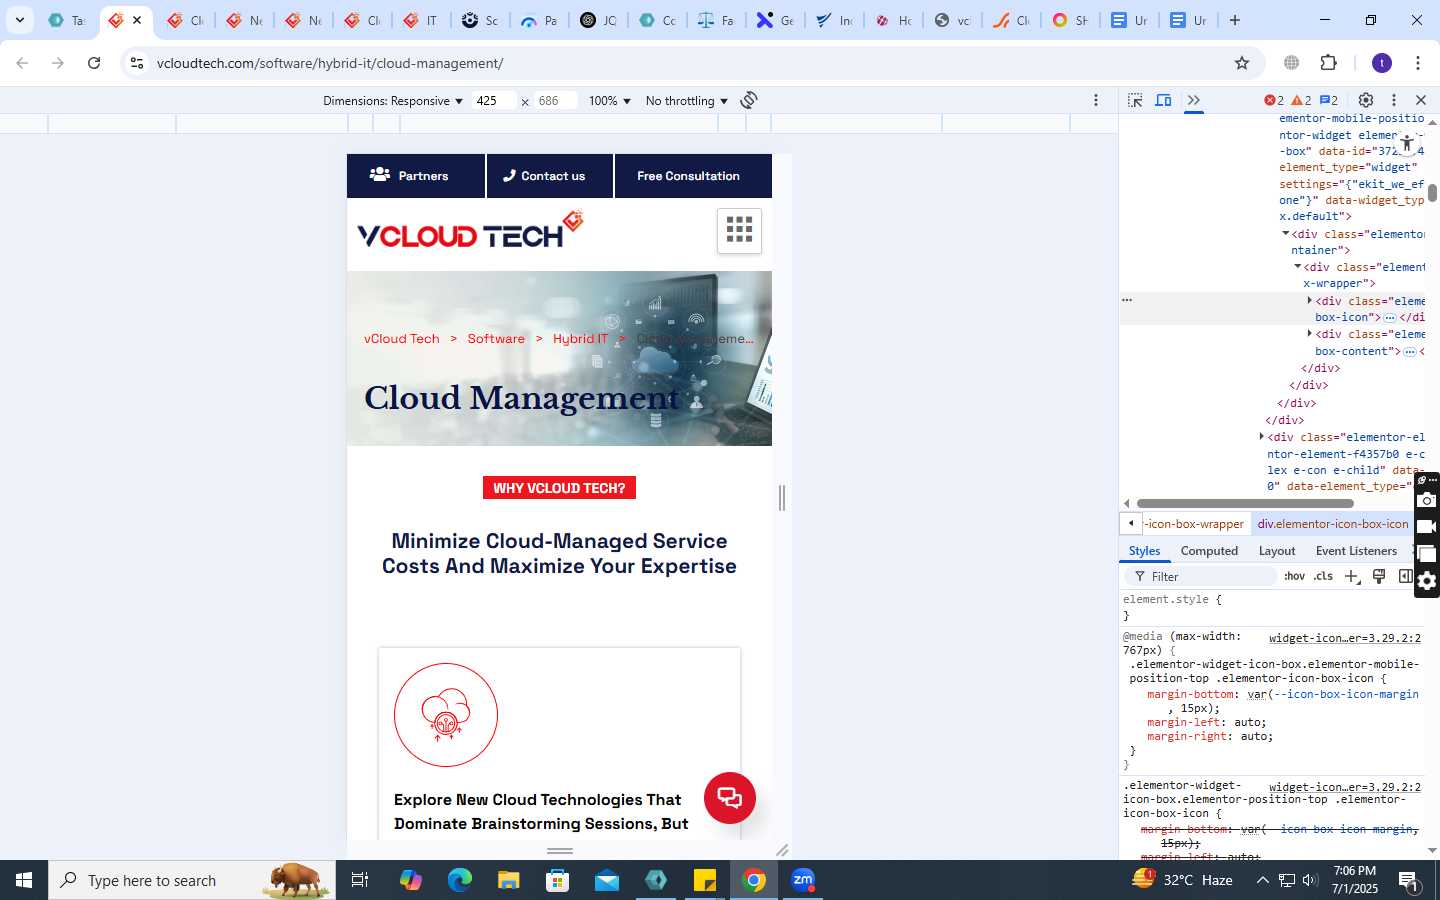Click the new style rule plus icon
The width and height of the screenshot is (1440, 900).
click(x=1352, y=577)
